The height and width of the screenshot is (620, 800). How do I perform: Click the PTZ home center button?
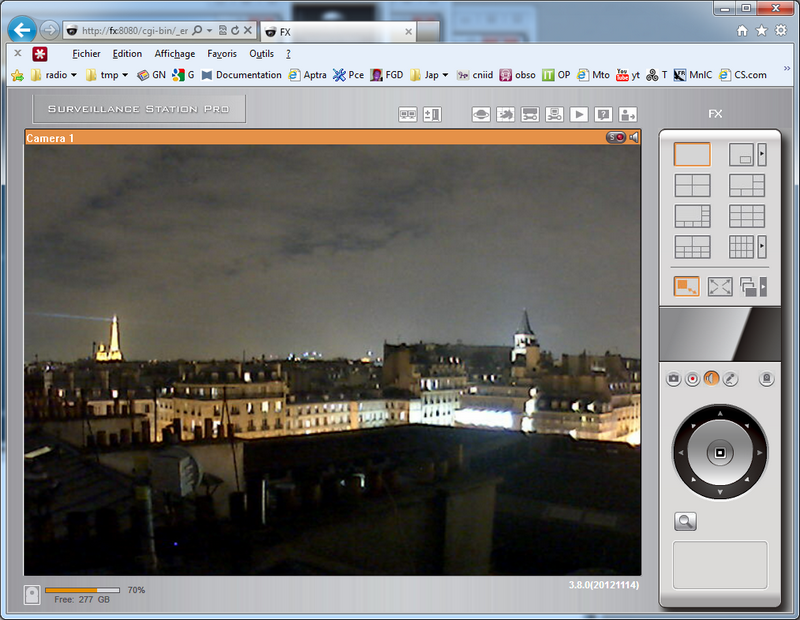(x=720, y=453)
